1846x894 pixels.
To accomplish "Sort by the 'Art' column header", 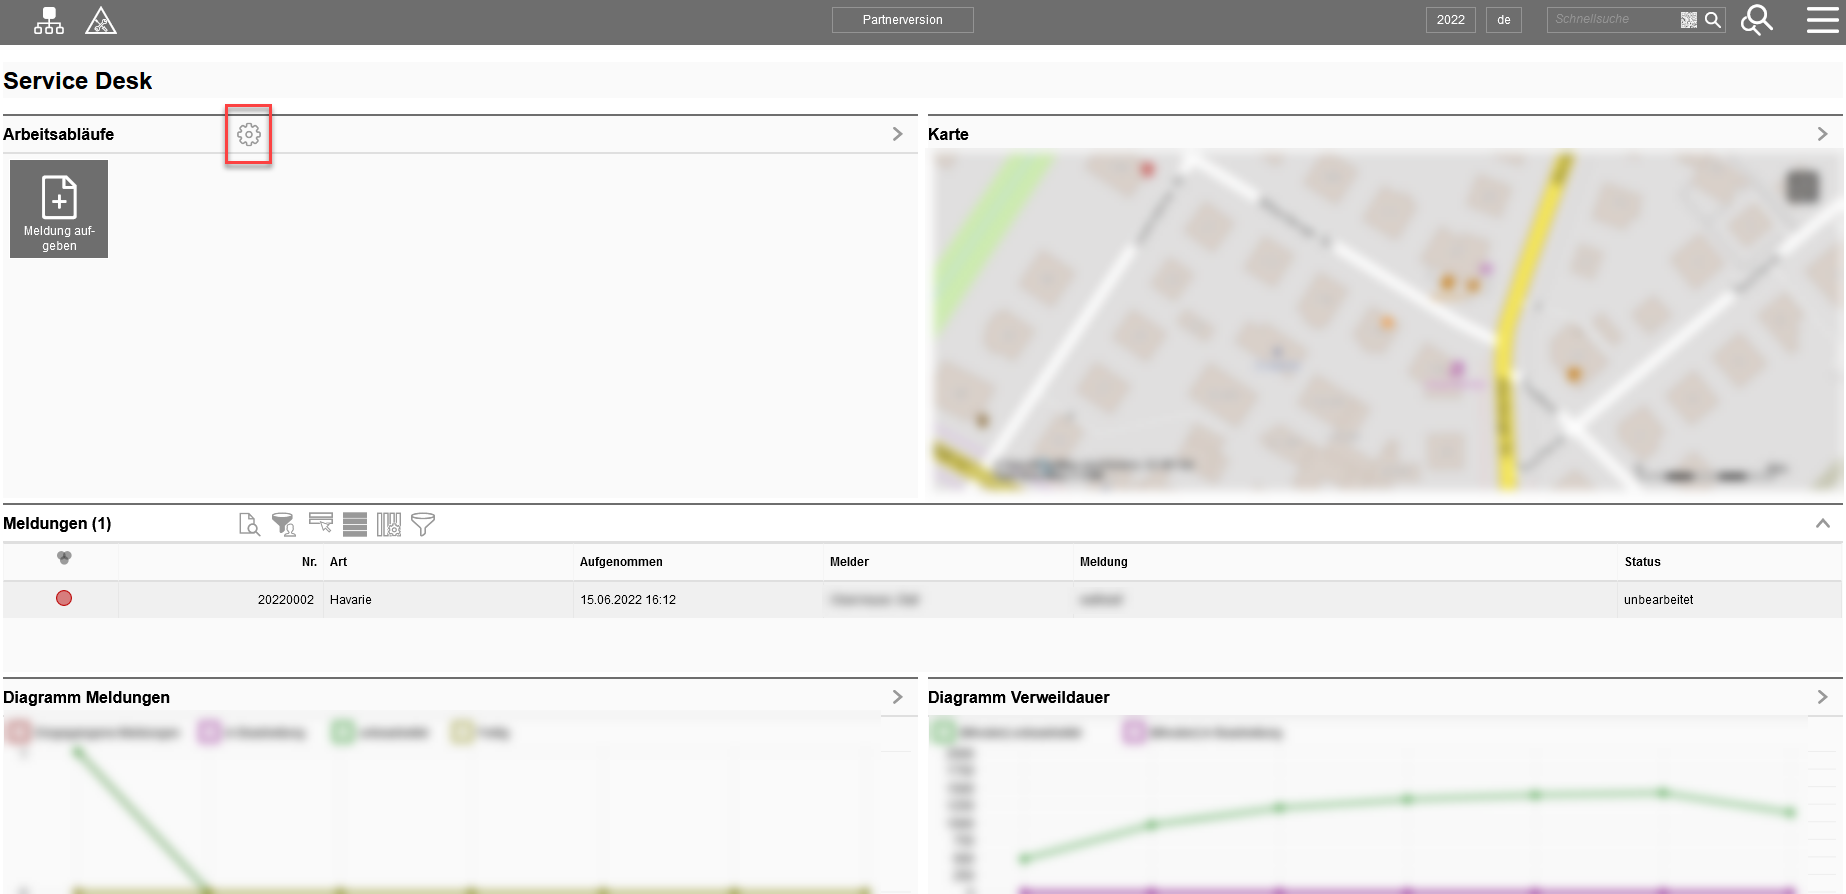I will tap(338, 562).
